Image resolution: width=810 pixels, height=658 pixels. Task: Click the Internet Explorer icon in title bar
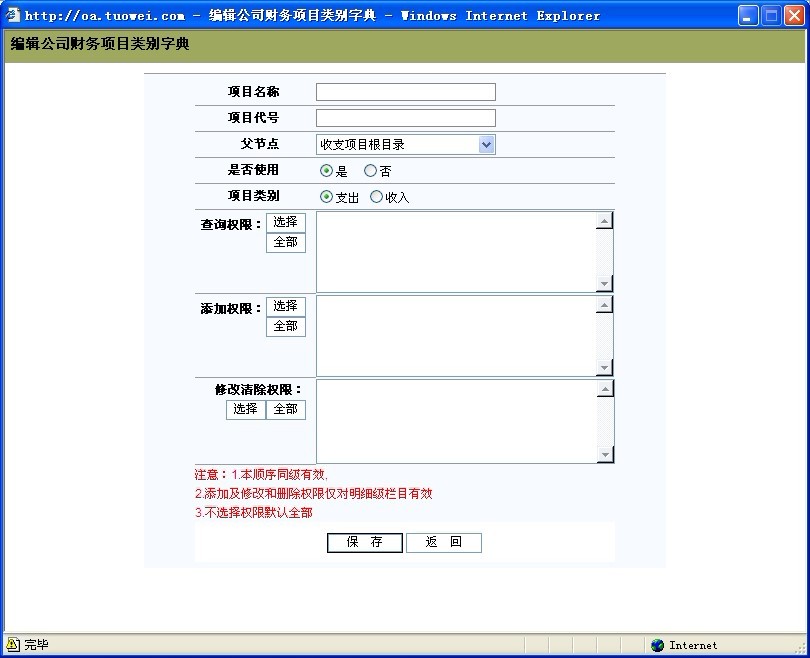click(13, 15)
